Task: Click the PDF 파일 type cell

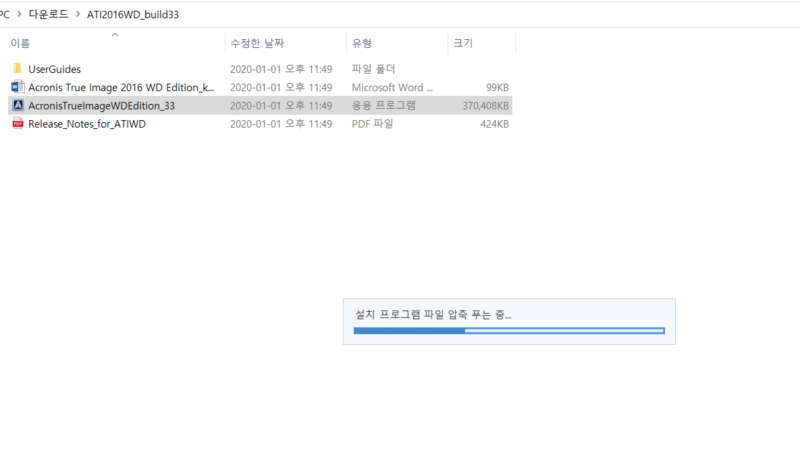Action: click(x=372, y=124)
